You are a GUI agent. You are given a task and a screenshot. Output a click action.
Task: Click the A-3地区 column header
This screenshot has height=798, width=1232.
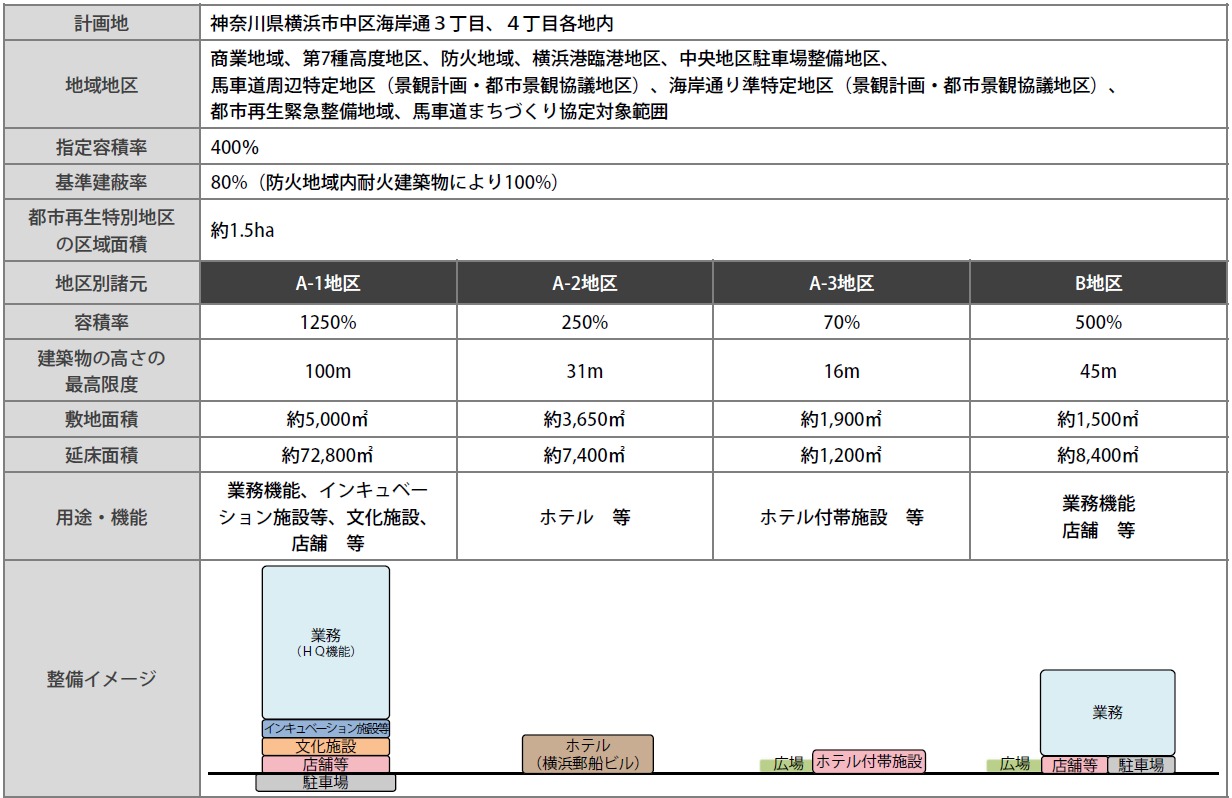[841, 283]
